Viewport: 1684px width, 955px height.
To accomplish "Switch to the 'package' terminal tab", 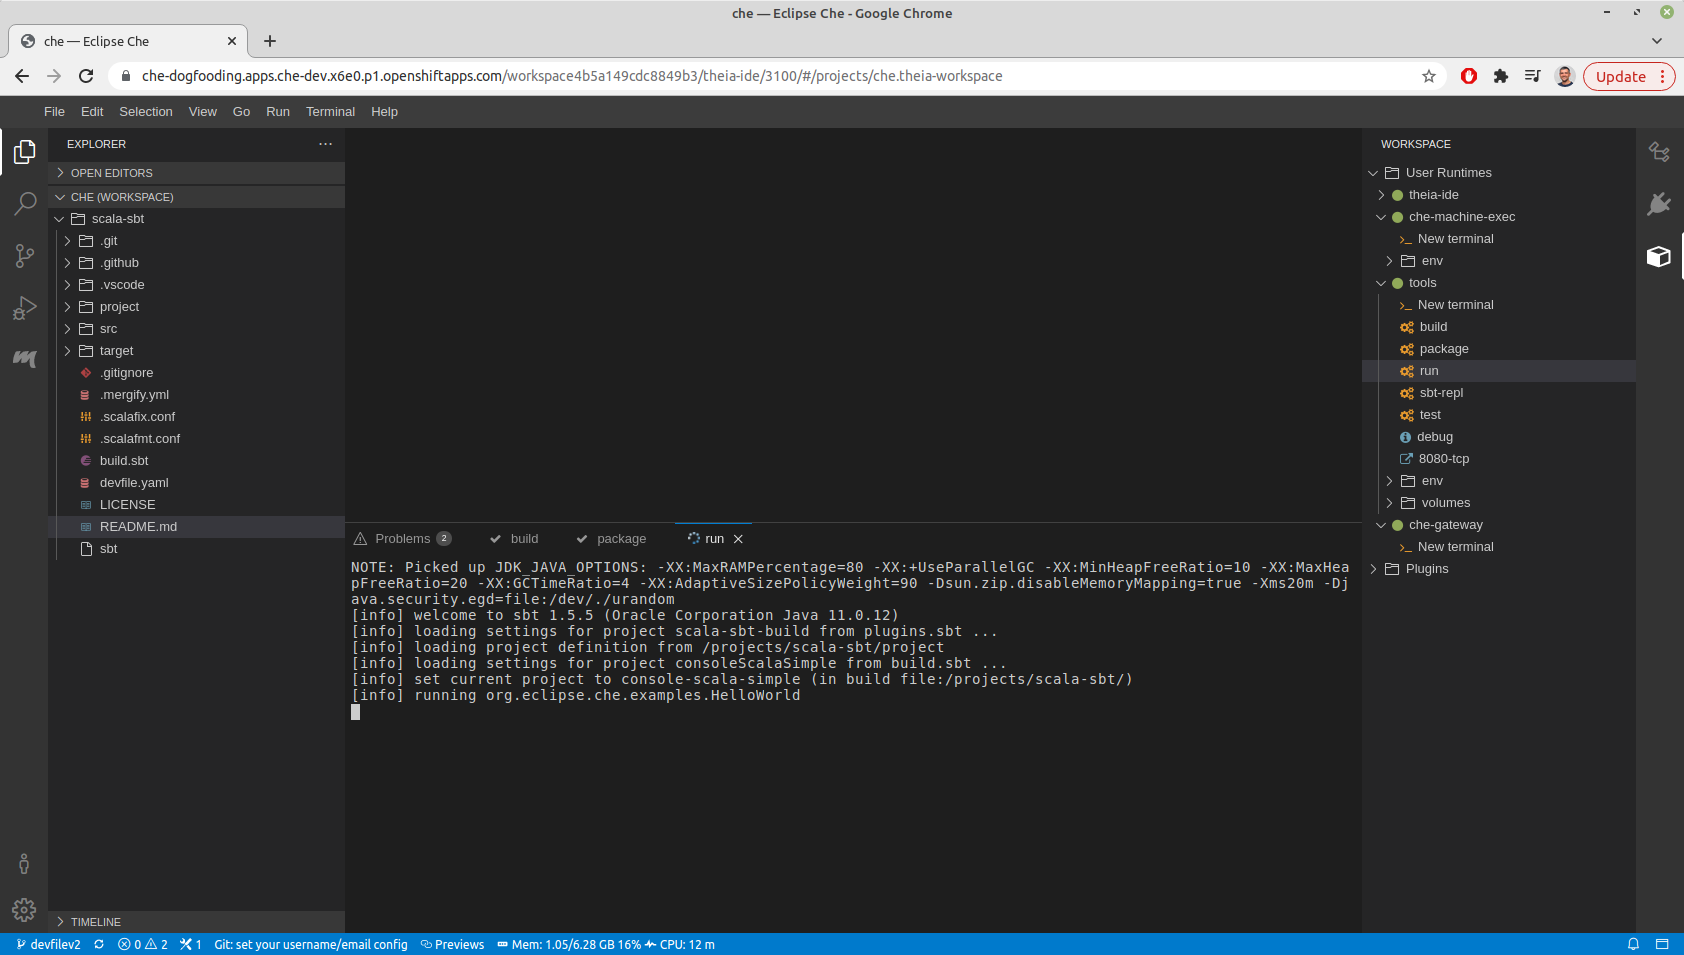I will point(620,538).
